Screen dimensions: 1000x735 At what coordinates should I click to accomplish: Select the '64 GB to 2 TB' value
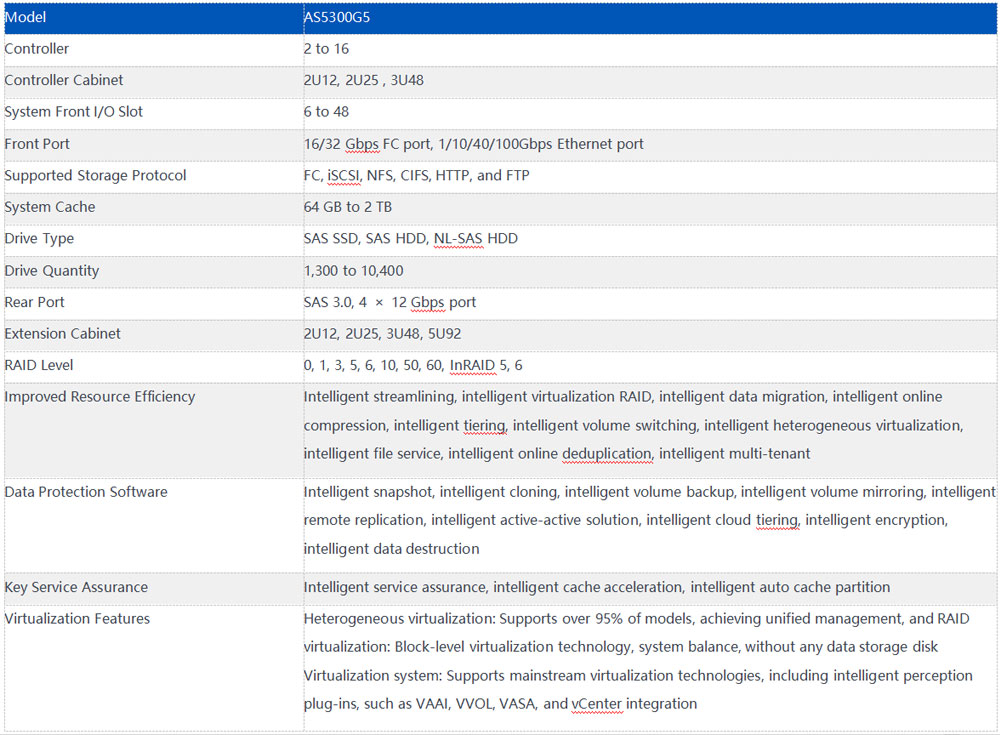point(348,207)
